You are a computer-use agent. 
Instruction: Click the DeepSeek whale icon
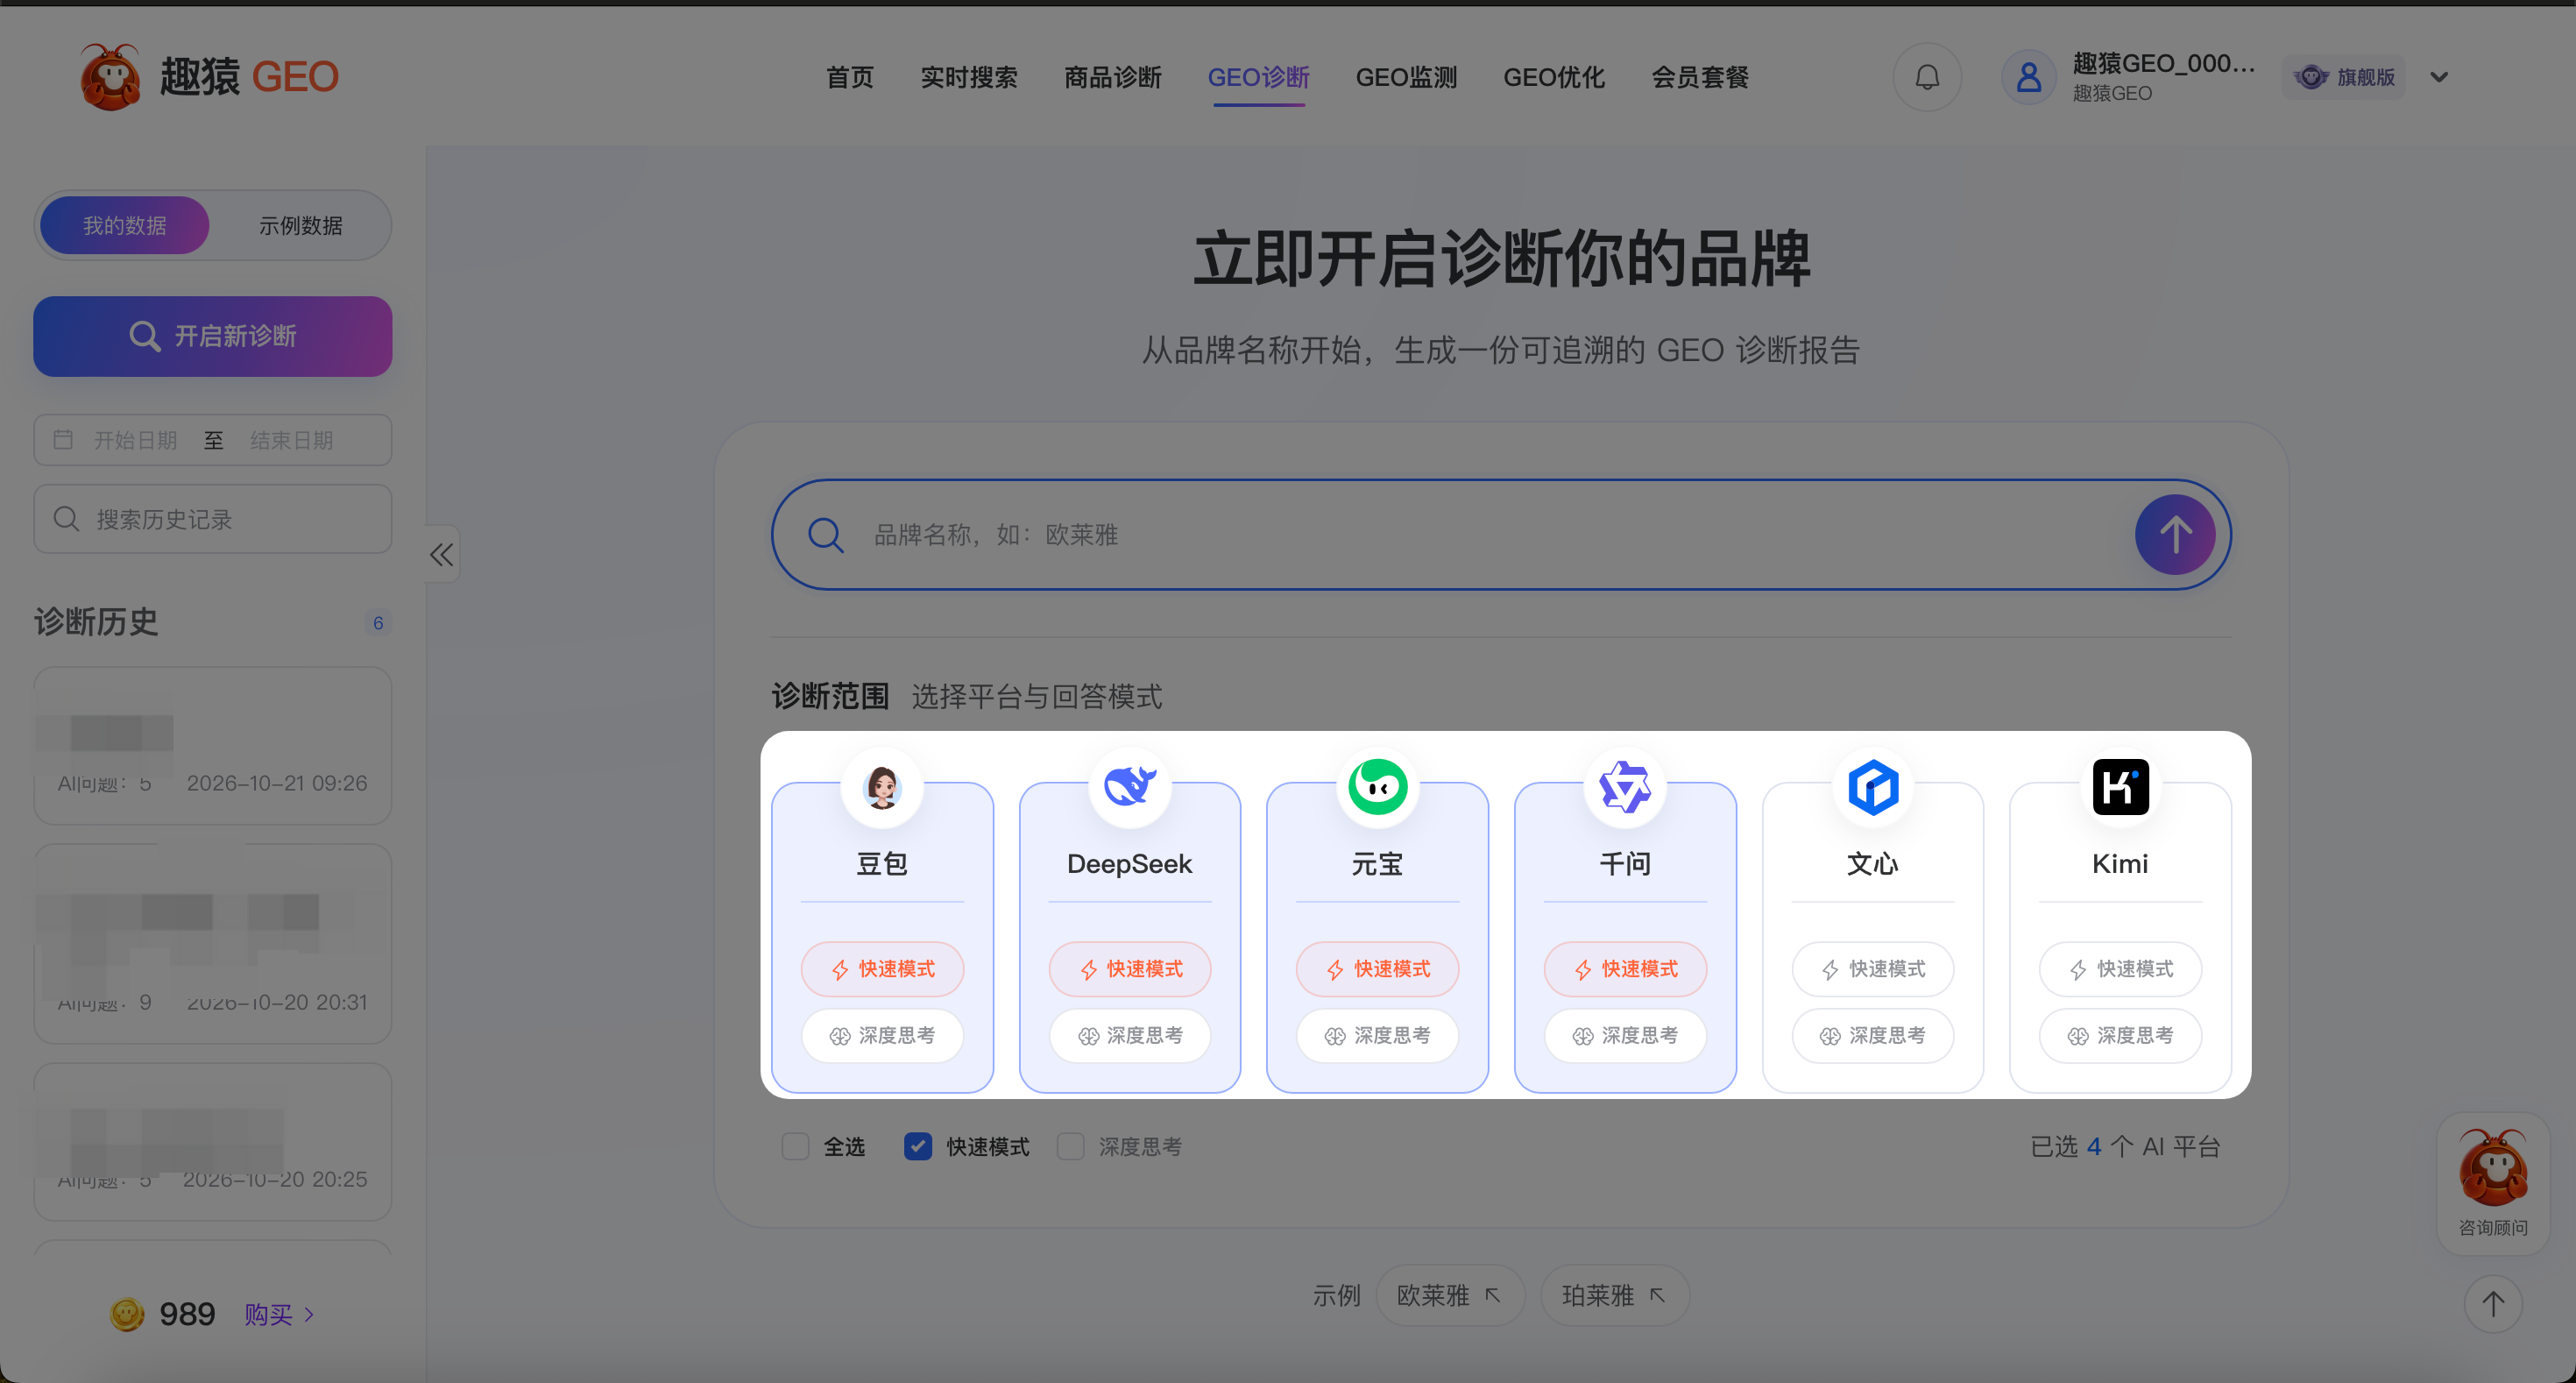[x=1130, y=787]
